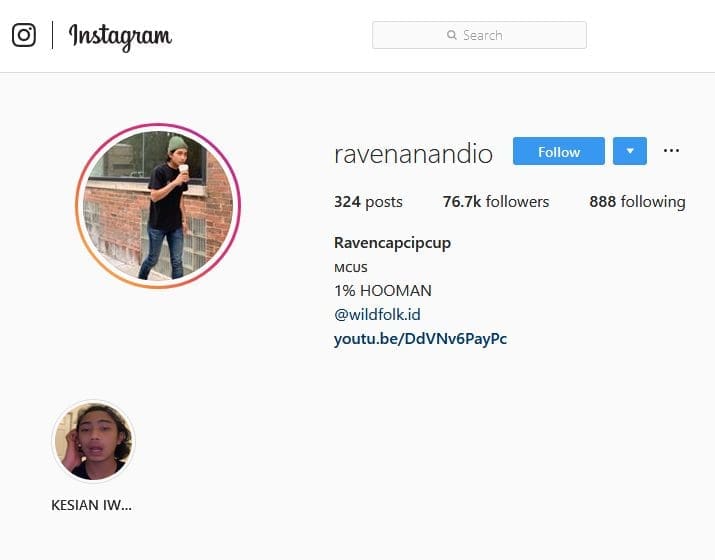The image size is (715, 560).
Task: Visit the @wildfolk.id tagged profile
Action: pyautogui.click(x=375, y=314)
